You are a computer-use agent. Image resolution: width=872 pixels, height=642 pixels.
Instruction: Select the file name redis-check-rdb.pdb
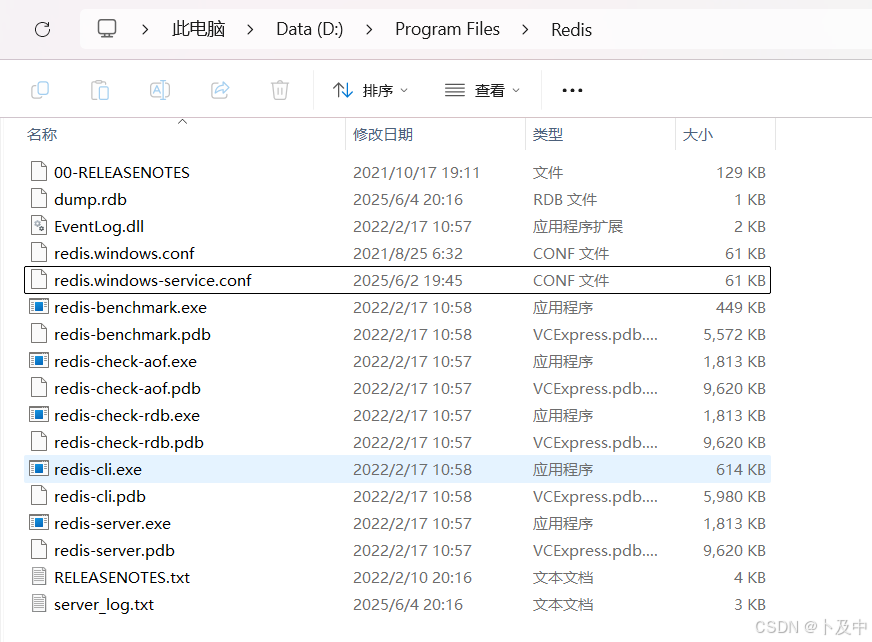[x=129, y=442]
